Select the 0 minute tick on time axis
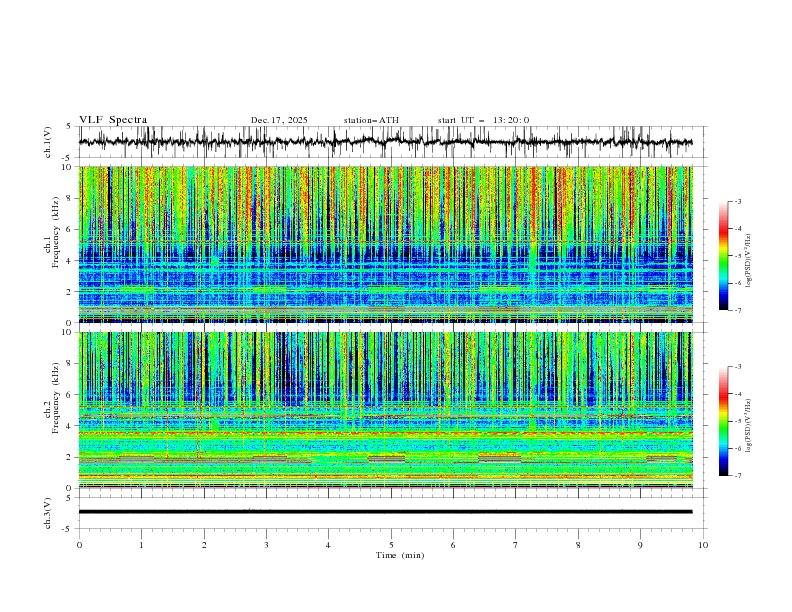 coord(79,545)
